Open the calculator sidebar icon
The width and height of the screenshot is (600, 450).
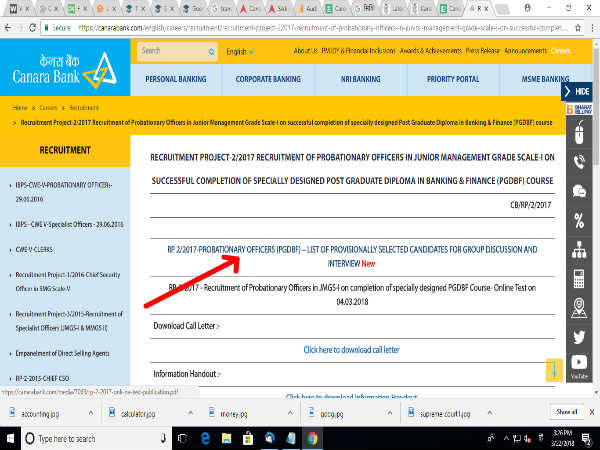pyautogui.click(x=579, y=279)
